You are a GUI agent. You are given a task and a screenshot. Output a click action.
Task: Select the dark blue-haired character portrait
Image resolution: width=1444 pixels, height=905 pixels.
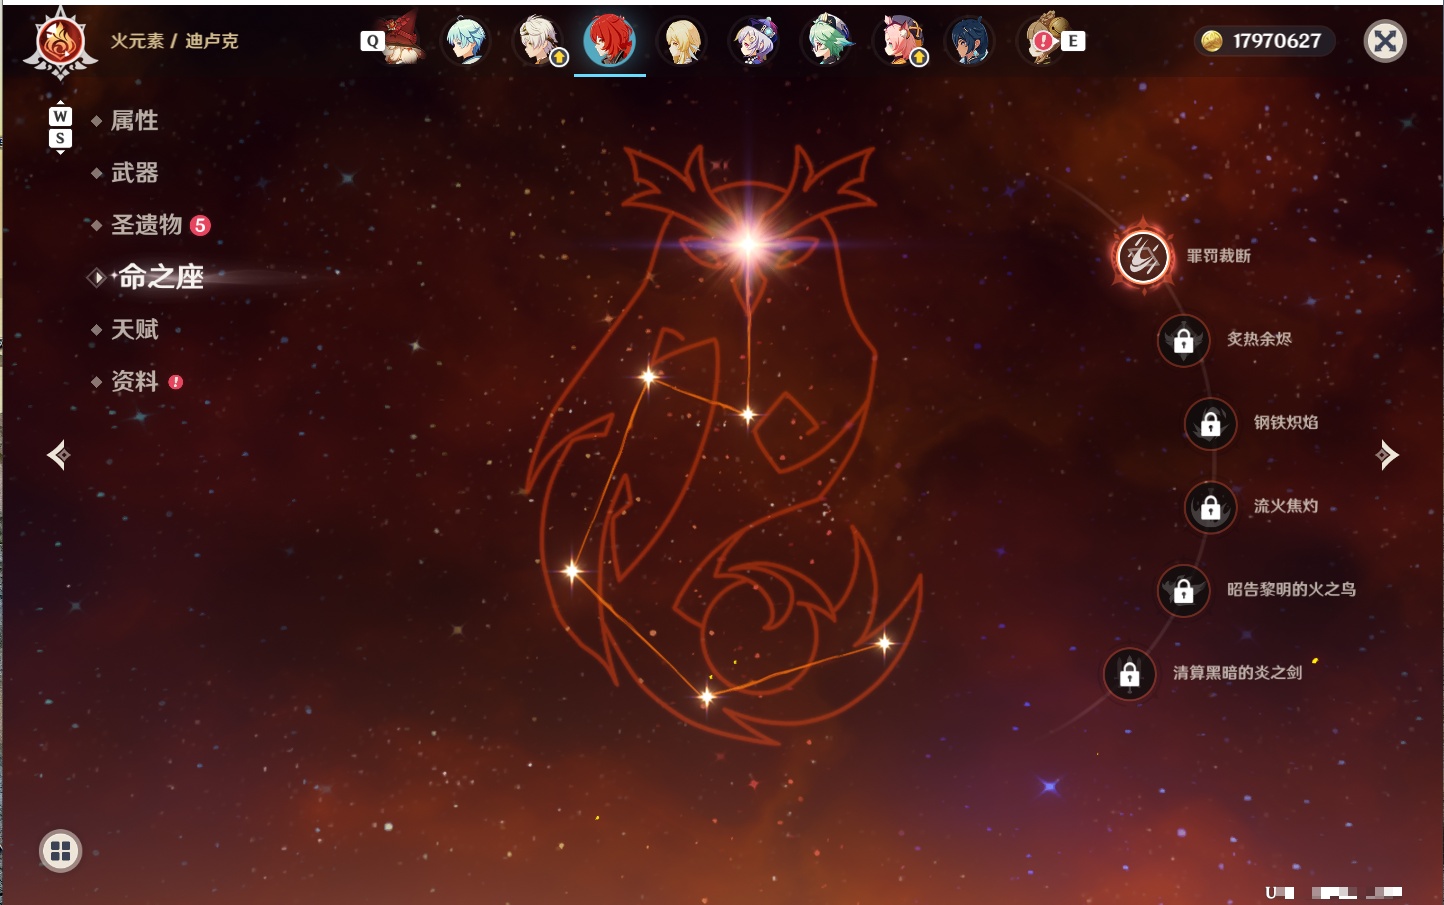pyautogui.click(x=970, y=41)
